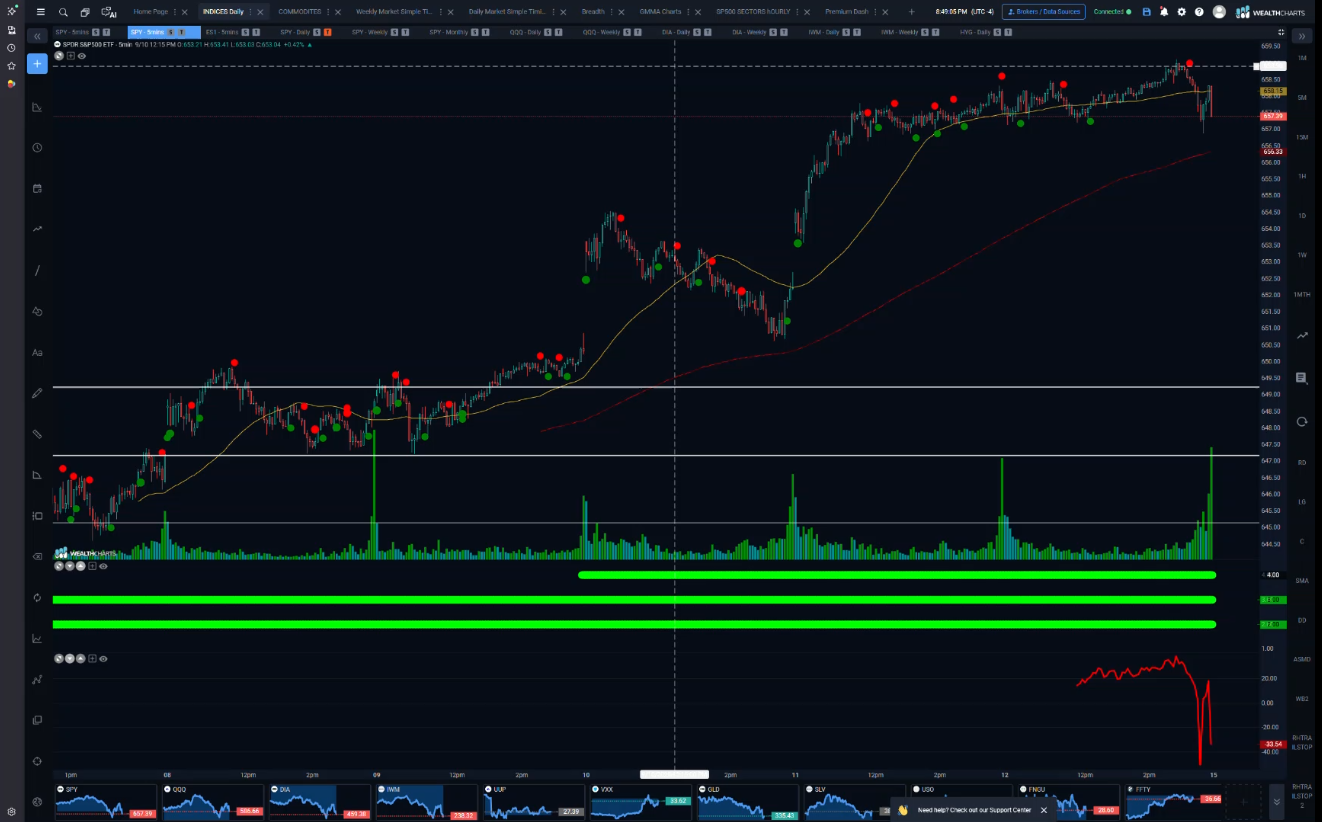Screen dimensions: 1322x822
Task: Open settings gear in top bar
Action: [1181, 12]
